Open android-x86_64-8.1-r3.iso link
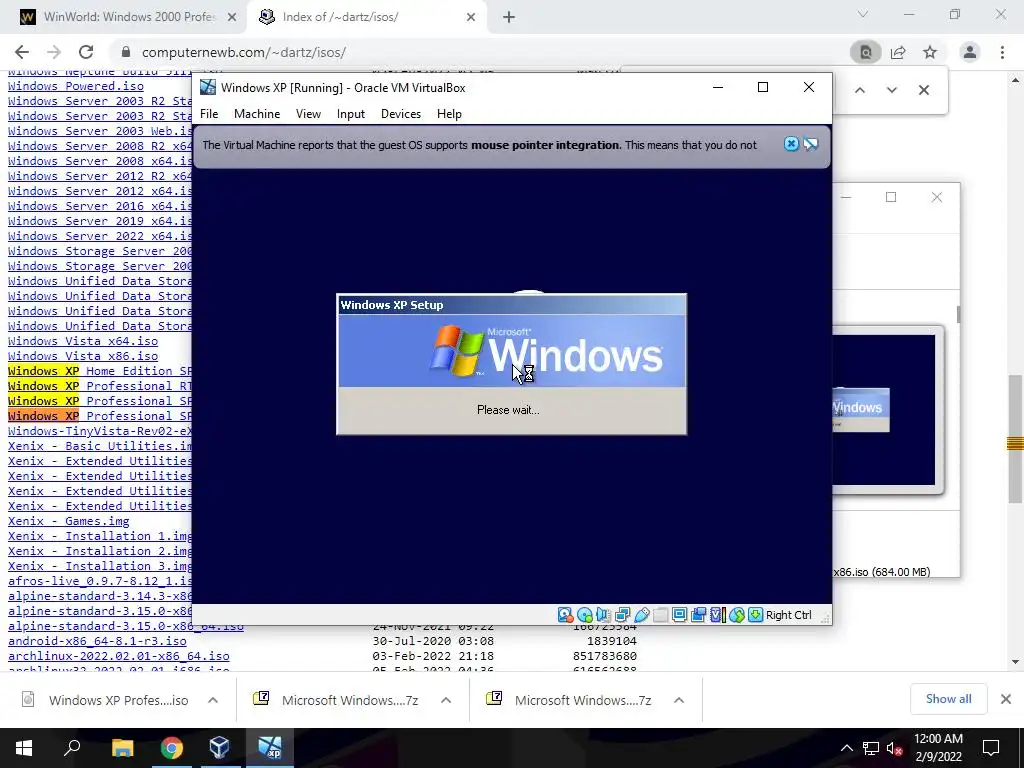 [97, 641]
